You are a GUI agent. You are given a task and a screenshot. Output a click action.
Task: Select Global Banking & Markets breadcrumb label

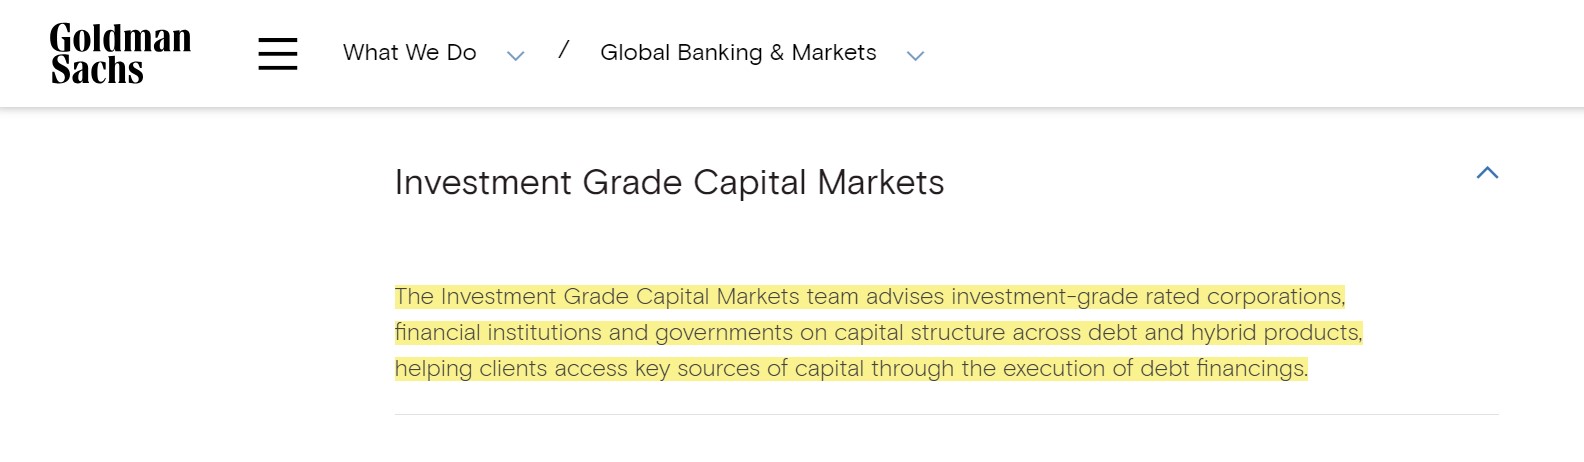point(738,53)
